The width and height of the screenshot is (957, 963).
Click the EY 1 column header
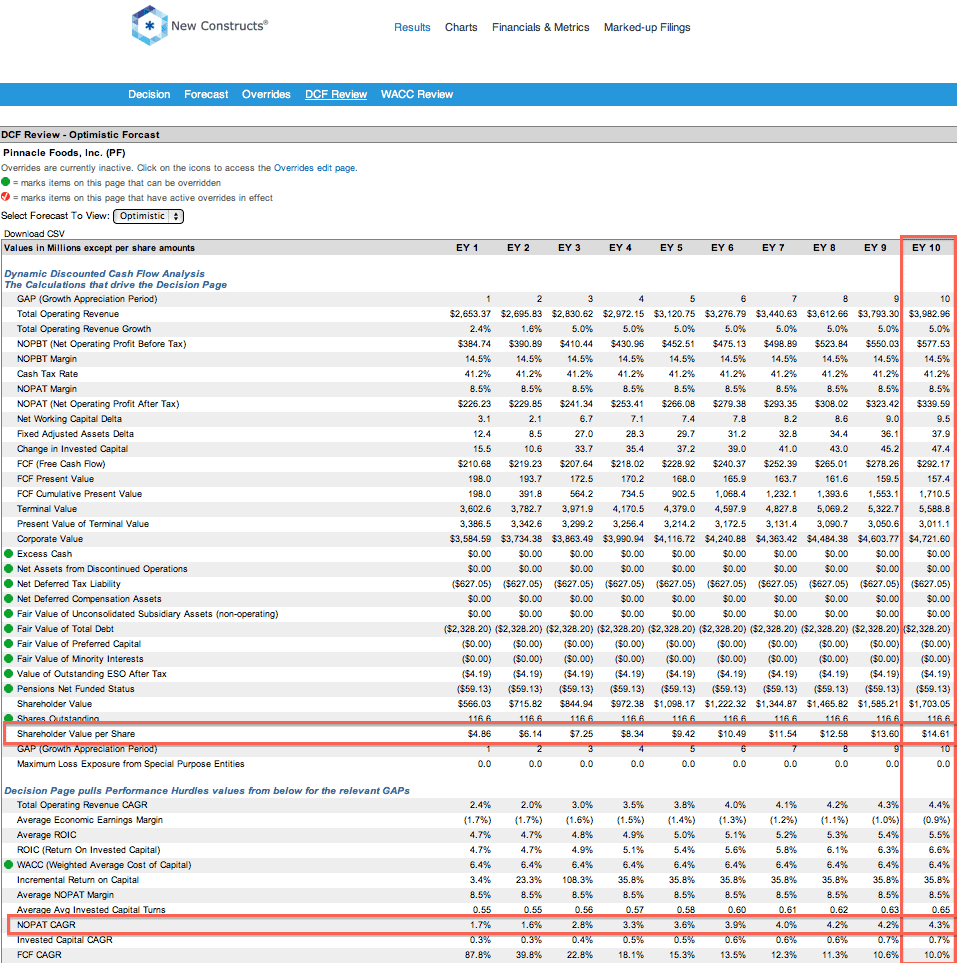467,248
